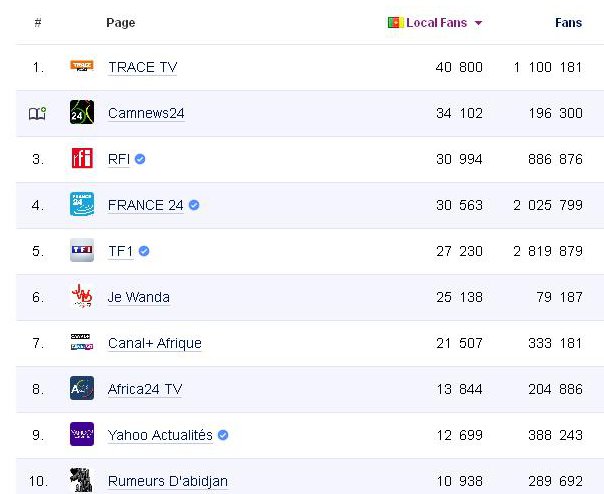
Task: Click the Camnews24 logo icon
Action: pos(82,113)
